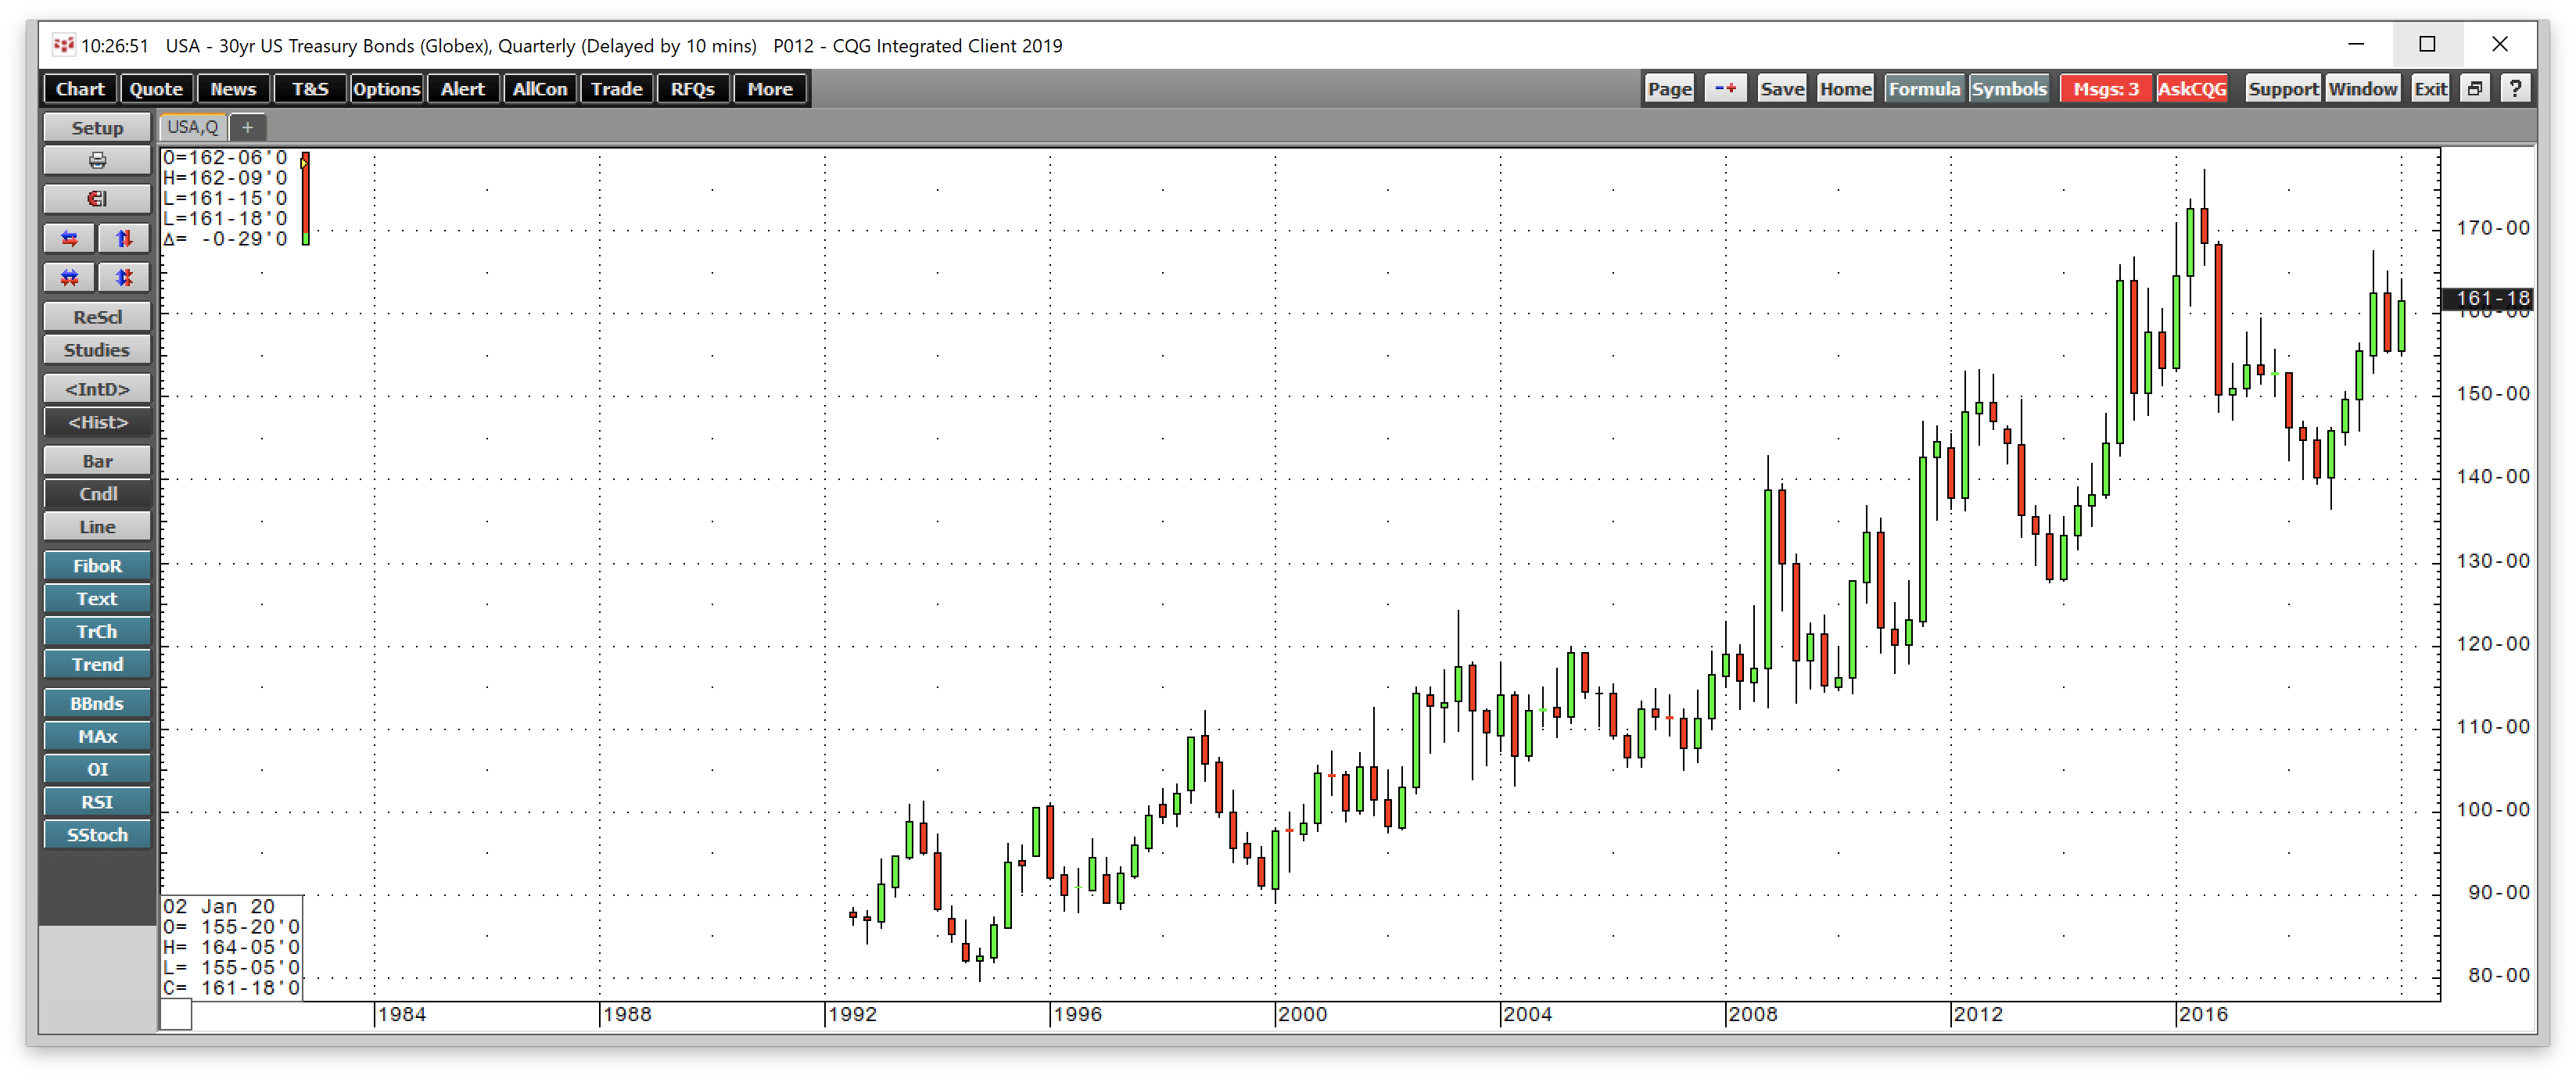Select the Text annotation tool
Screen dimensions: 2576x1079
[x=97, y=599]
